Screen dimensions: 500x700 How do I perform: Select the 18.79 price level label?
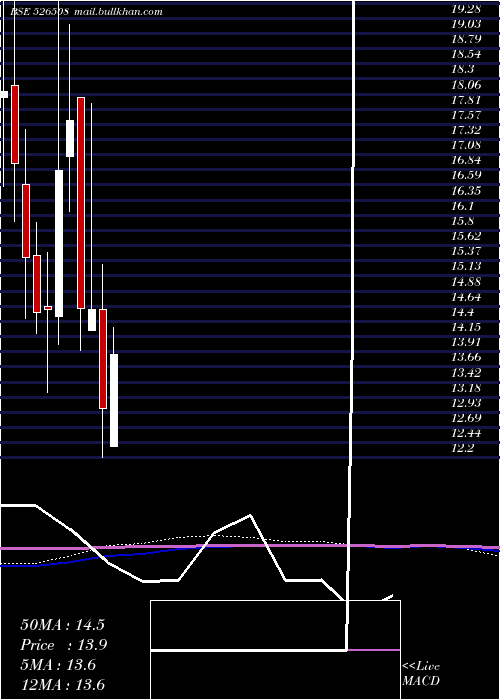466,39
